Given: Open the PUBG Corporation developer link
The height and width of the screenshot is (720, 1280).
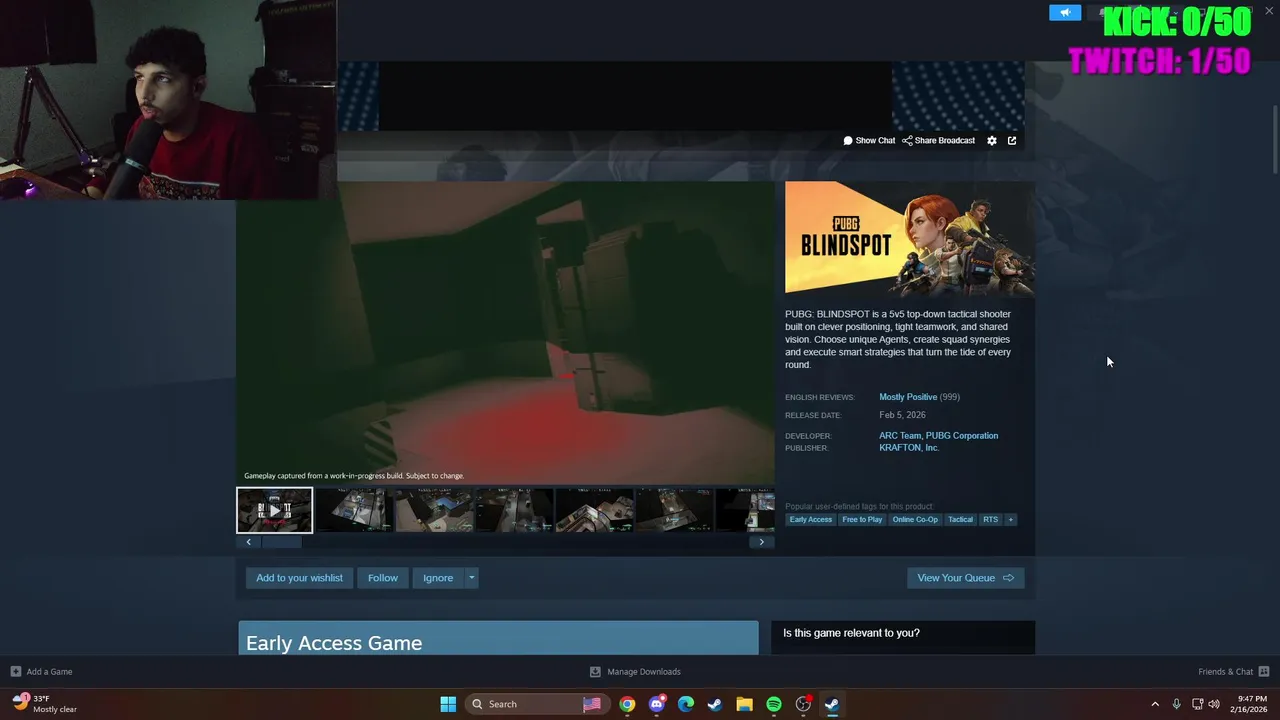Looking at the screenshot, I should [962, 436].
